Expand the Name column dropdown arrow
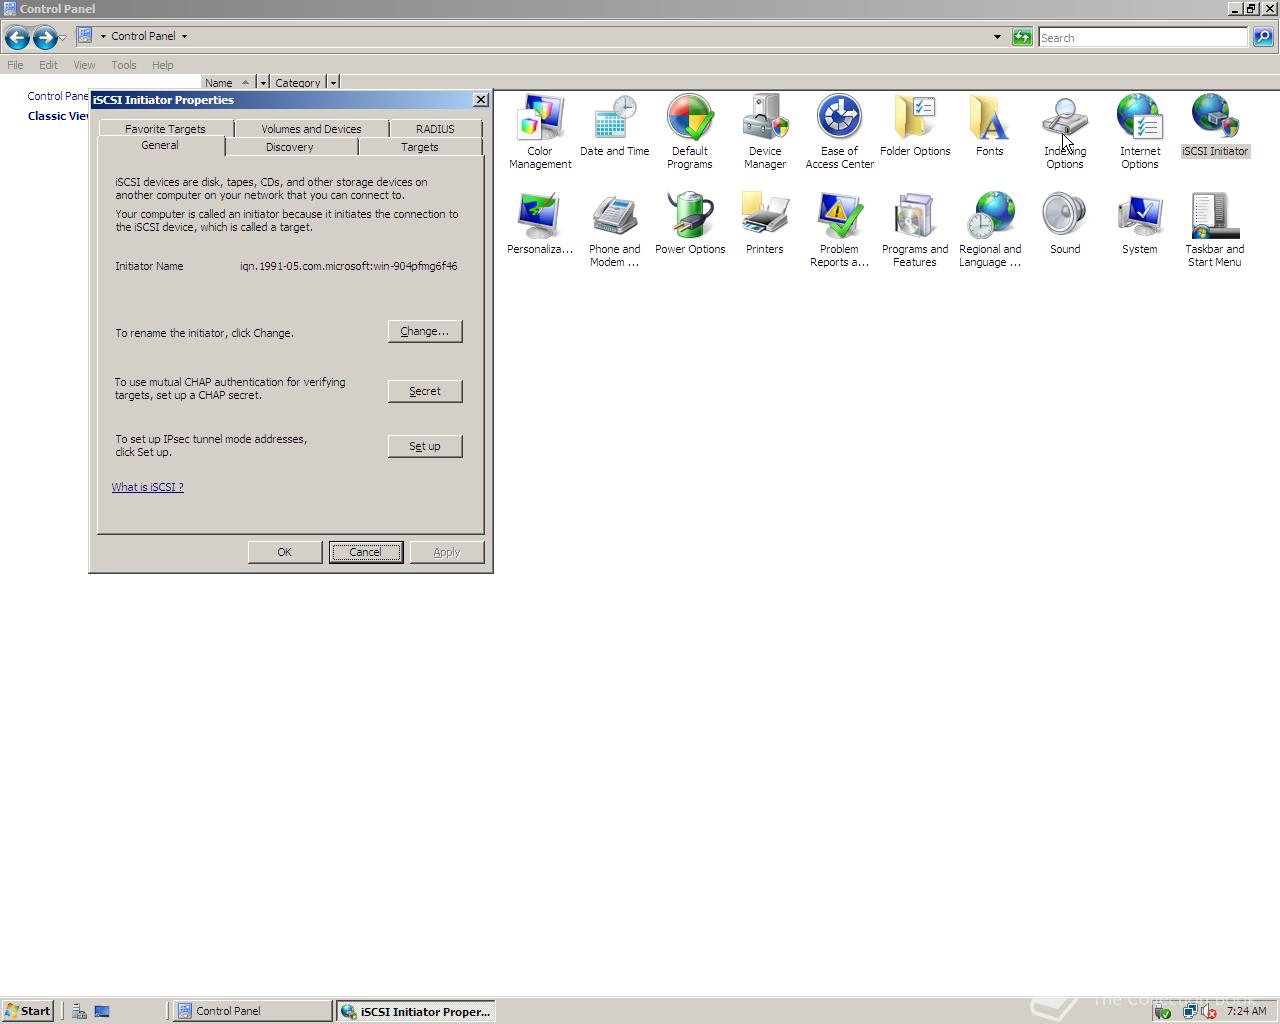Viewport: 1280px width, 1024px height. 263,83
